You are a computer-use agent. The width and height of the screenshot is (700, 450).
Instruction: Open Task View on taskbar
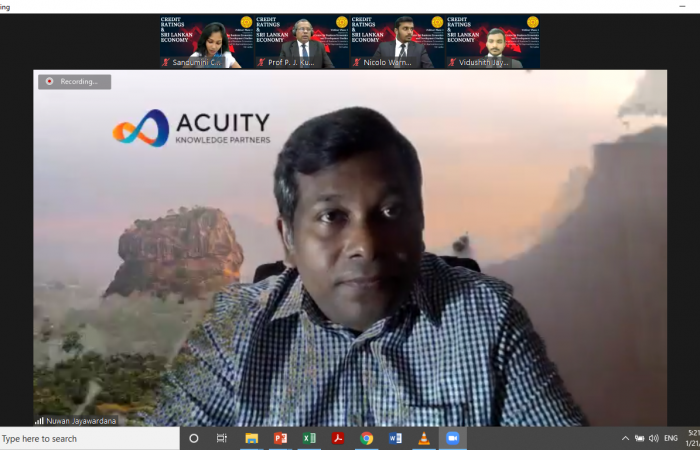(x=222, y=438)
